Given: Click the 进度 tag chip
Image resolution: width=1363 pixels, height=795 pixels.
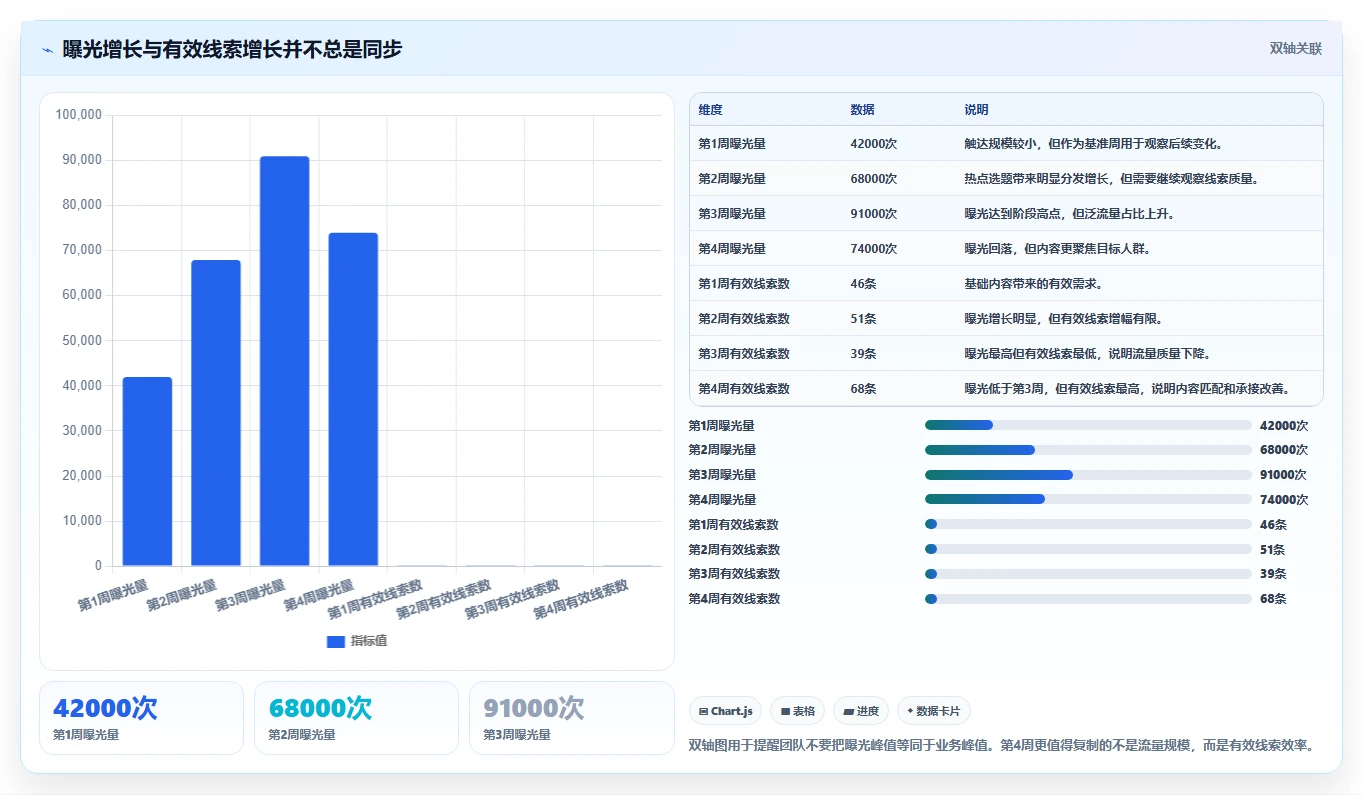Looking at the screenshot, I should (861, 711).
